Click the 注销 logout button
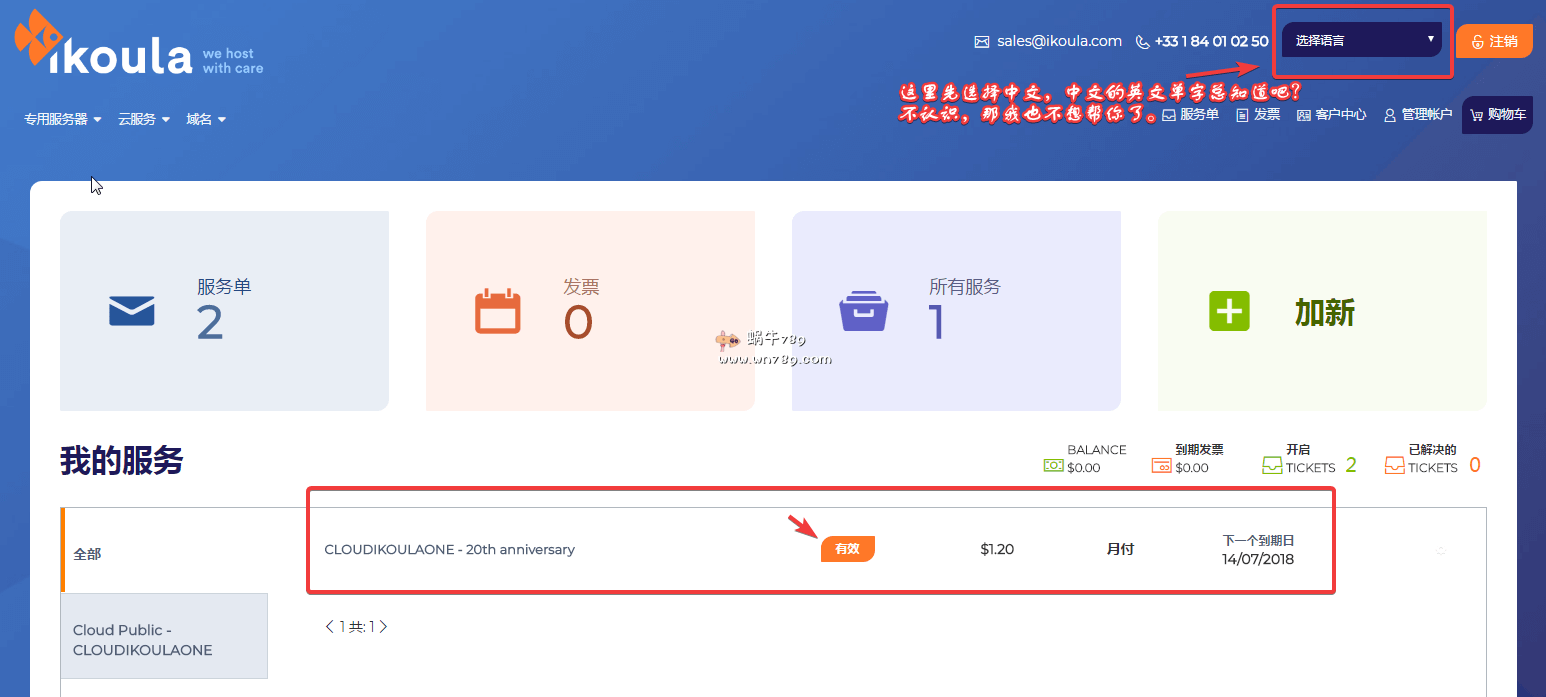Viewport: 1546px width, 697px height. click(x=1494, y=41)
